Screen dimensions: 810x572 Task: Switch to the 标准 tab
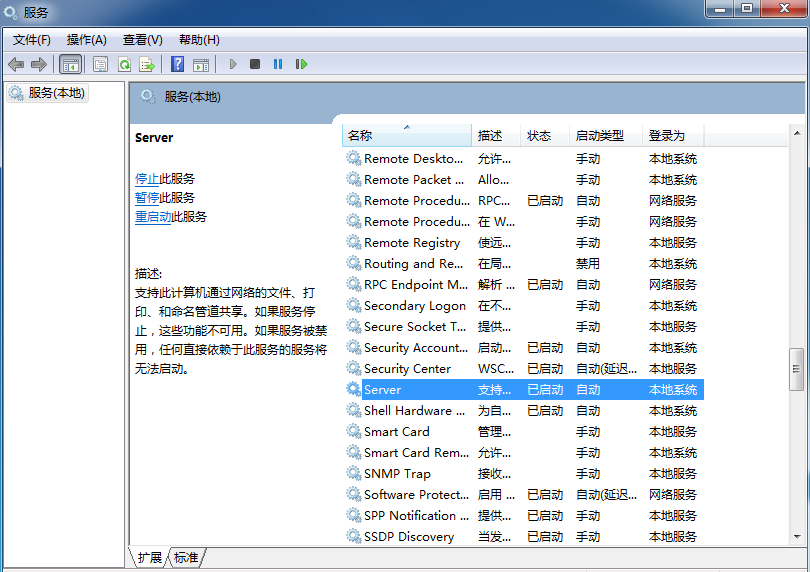(186, 558)
